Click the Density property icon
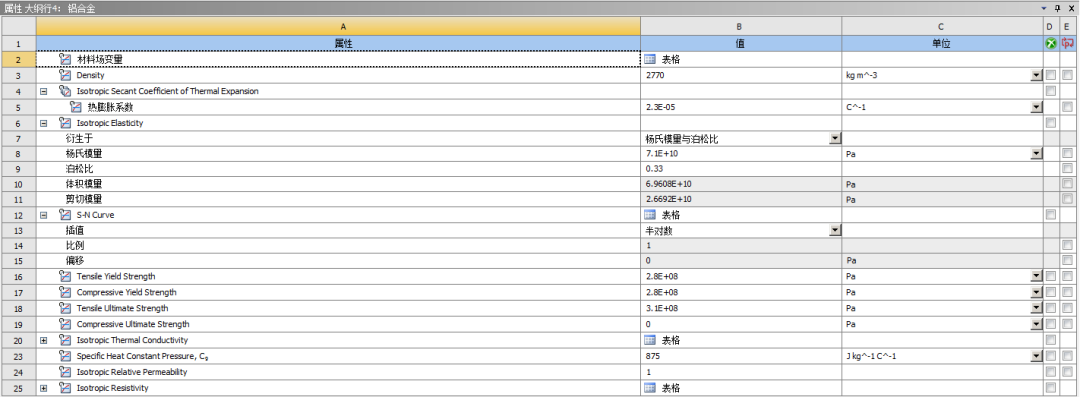This screenshot has width=1080, height=397. point(65,75)
